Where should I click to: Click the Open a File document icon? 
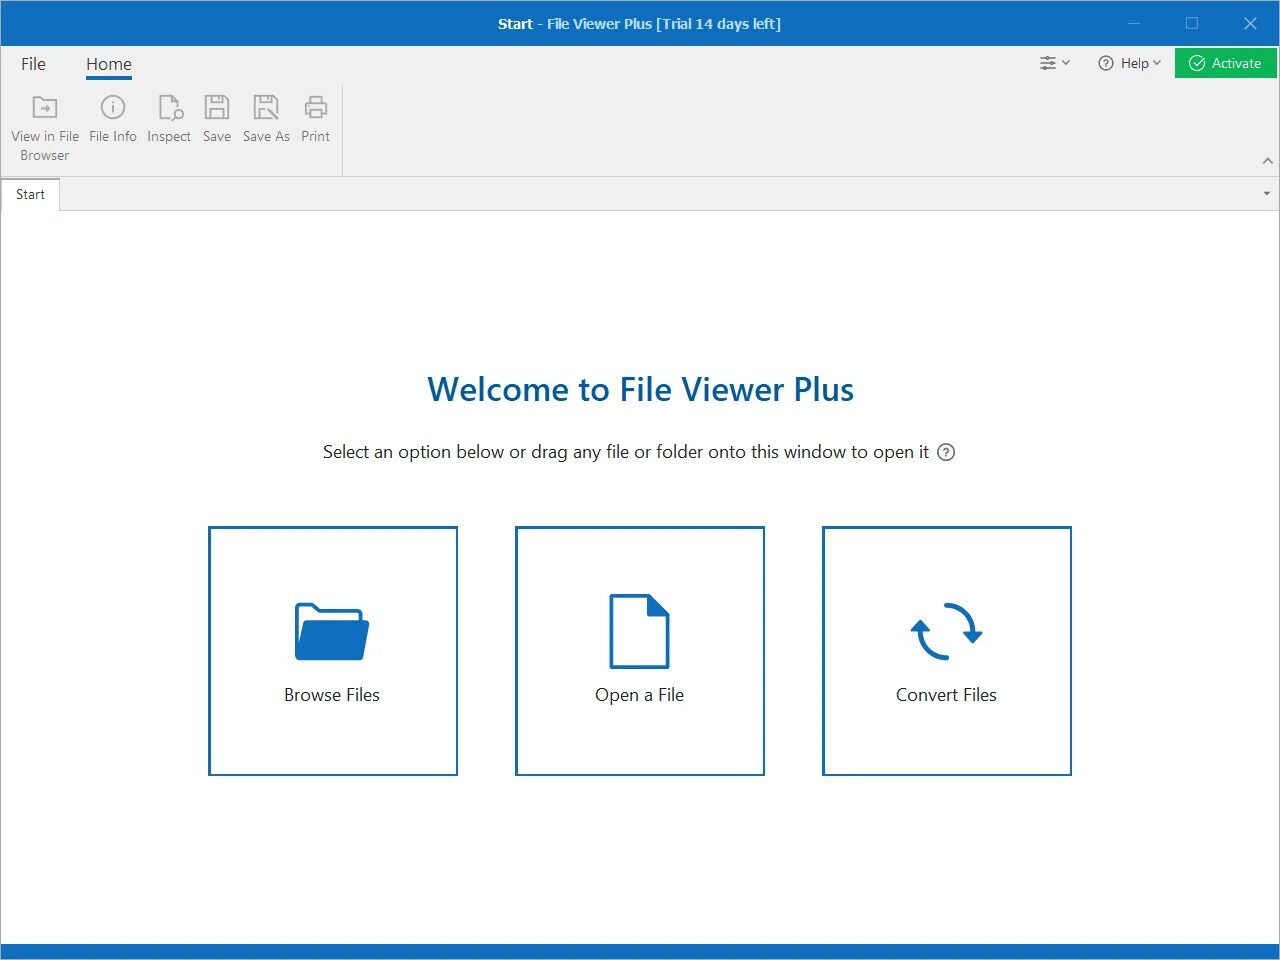click(639, 630)
